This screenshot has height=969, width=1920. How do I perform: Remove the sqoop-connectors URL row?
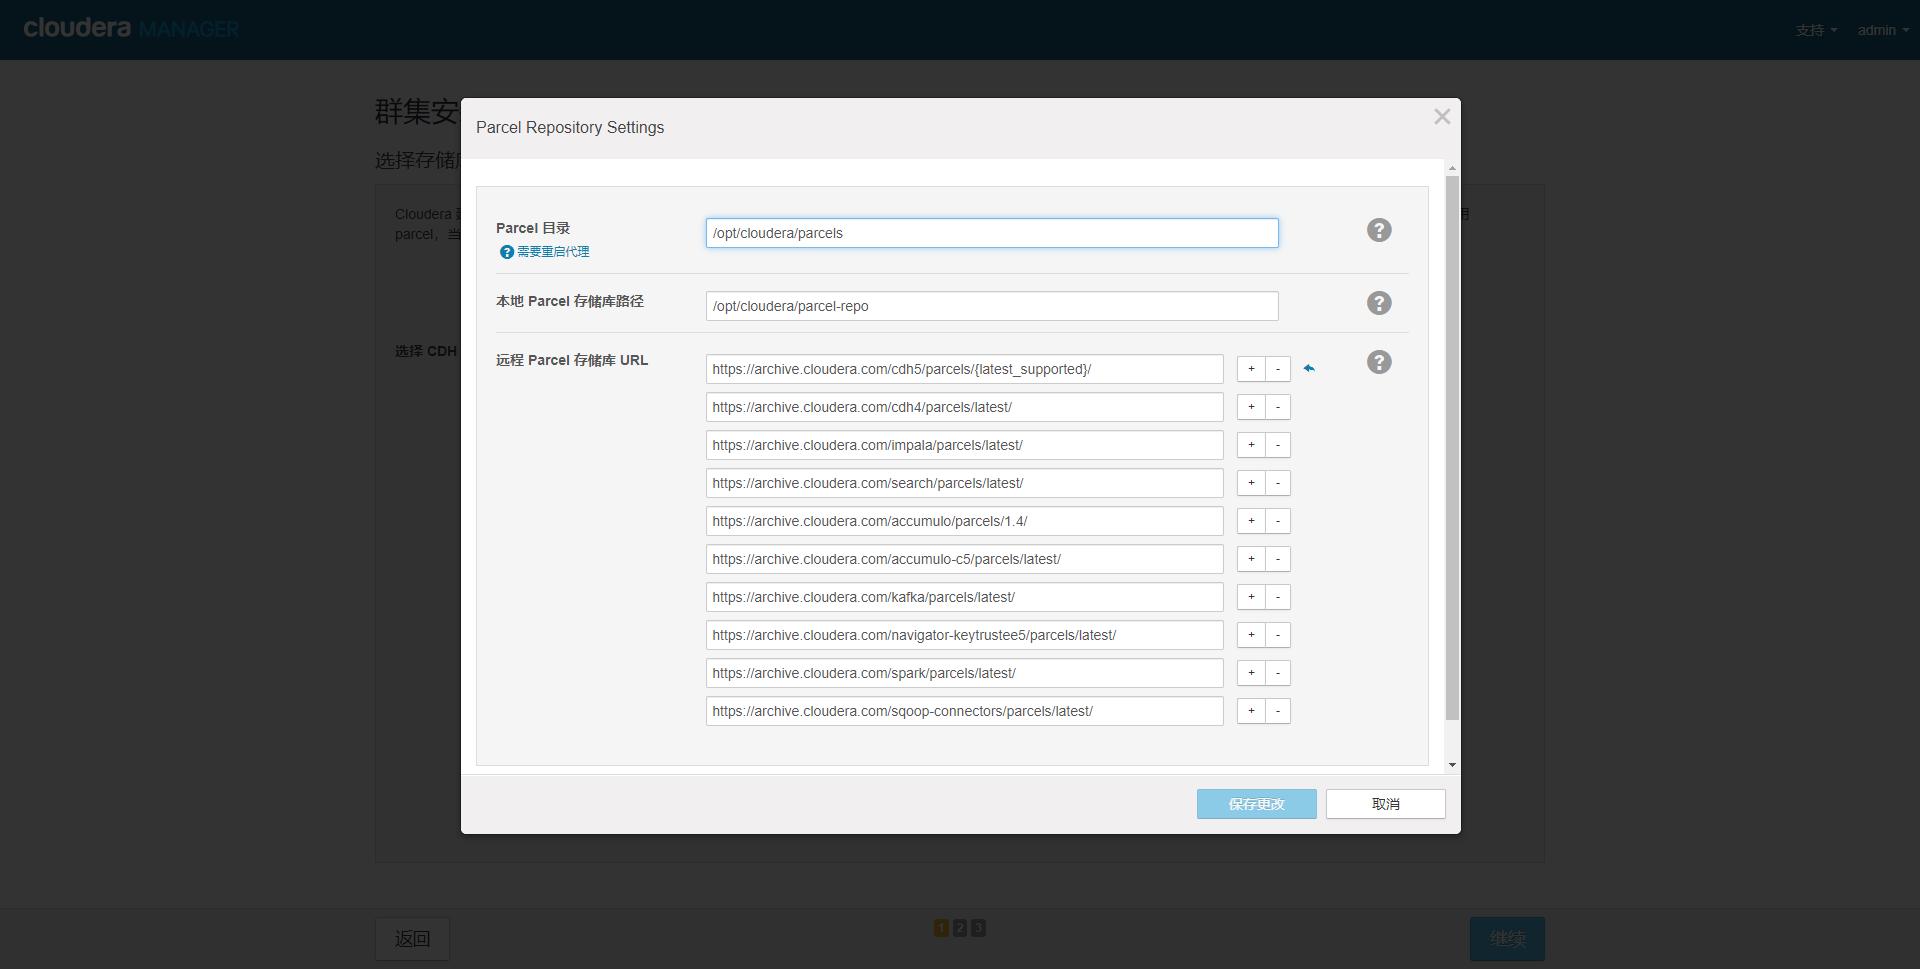click(1278, 711)
